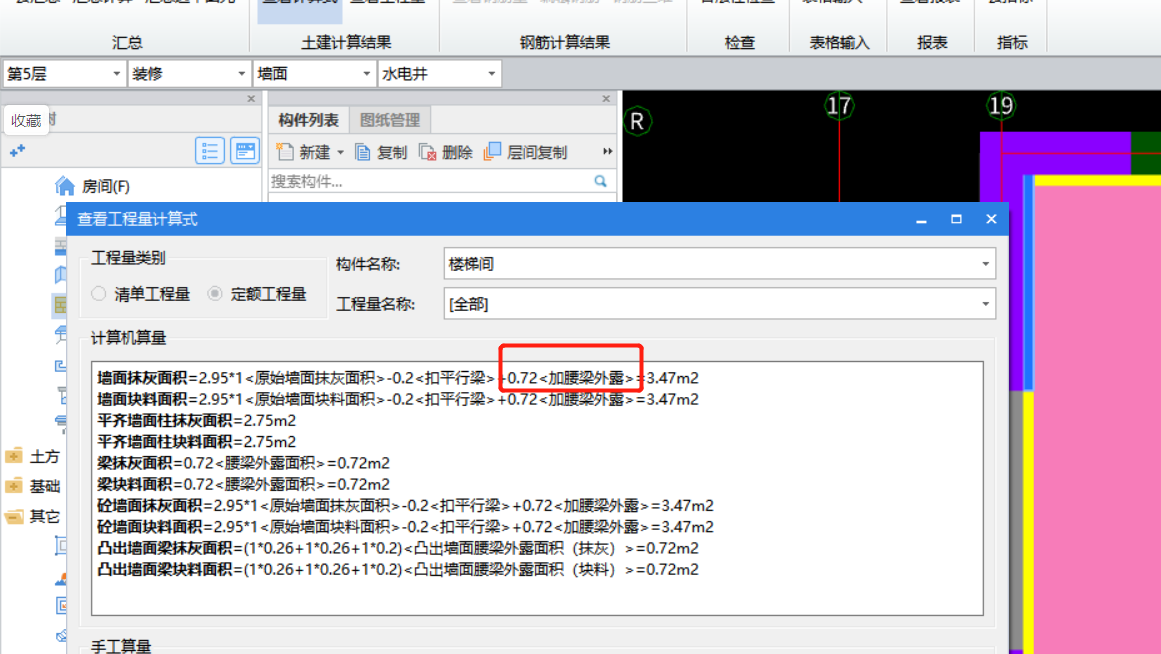Image resolution: width=1161 pixels, height=654 pixels.
Task: Switch navigation tree to panel view icon
Action: 244,151
